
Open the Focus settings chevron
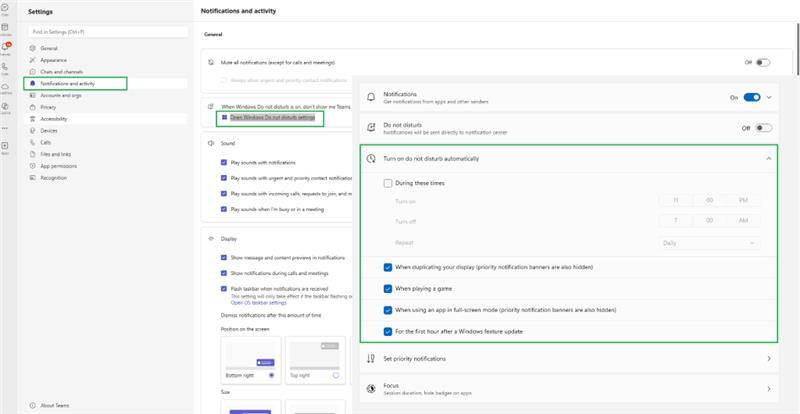point(769,389)
